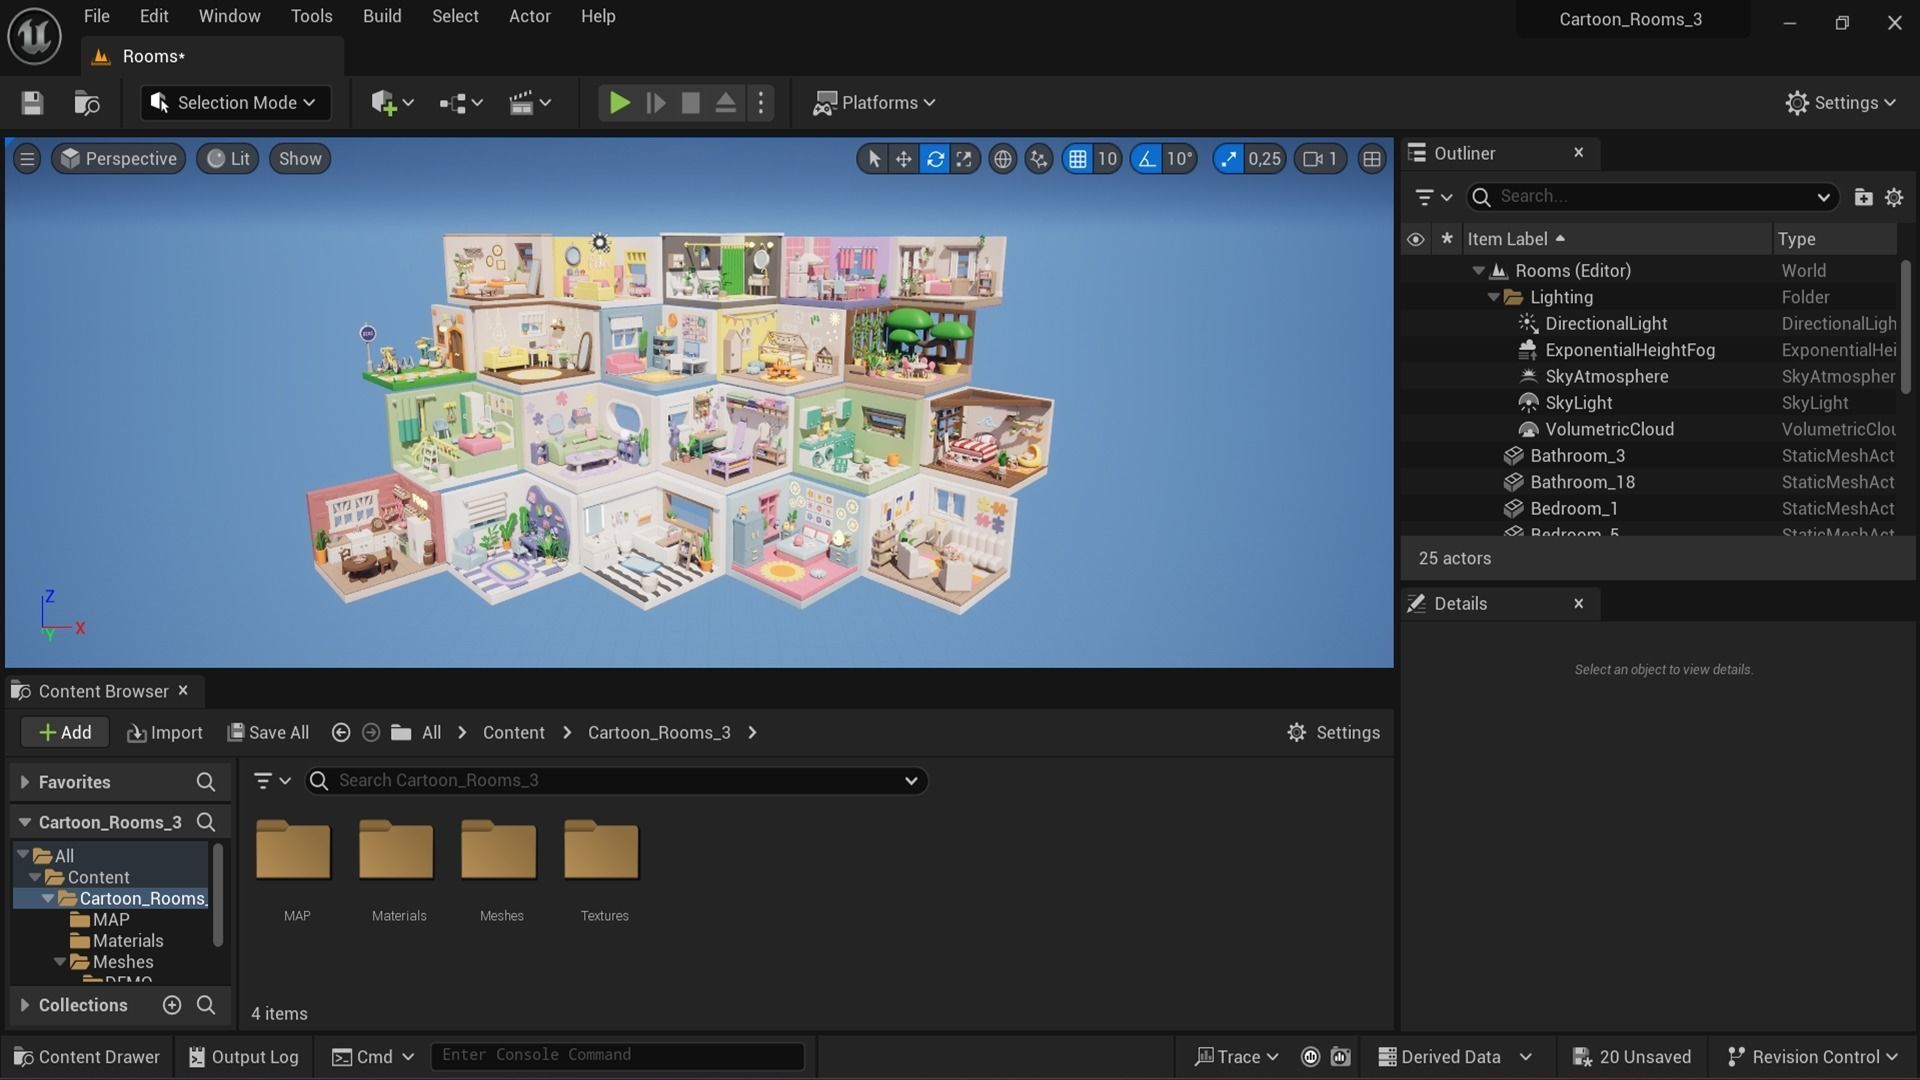
Task: Select the scale transform tool
Action: [964, 159]
